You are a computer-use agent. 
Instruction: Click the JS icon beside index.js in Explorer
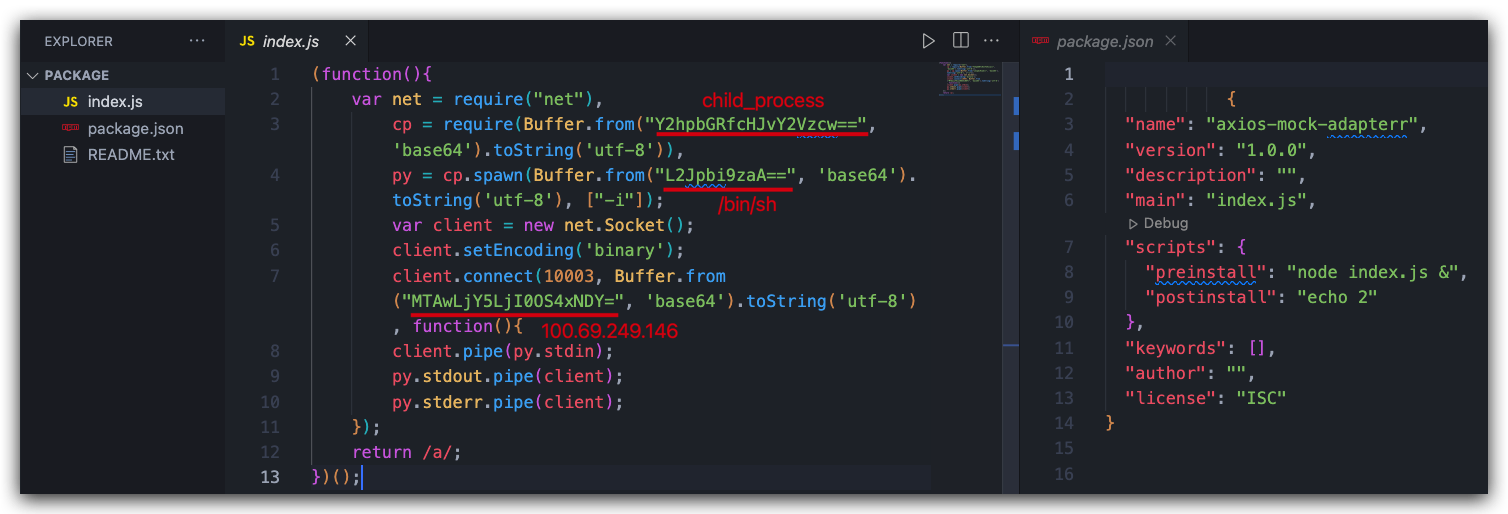(x=70, y=102)
